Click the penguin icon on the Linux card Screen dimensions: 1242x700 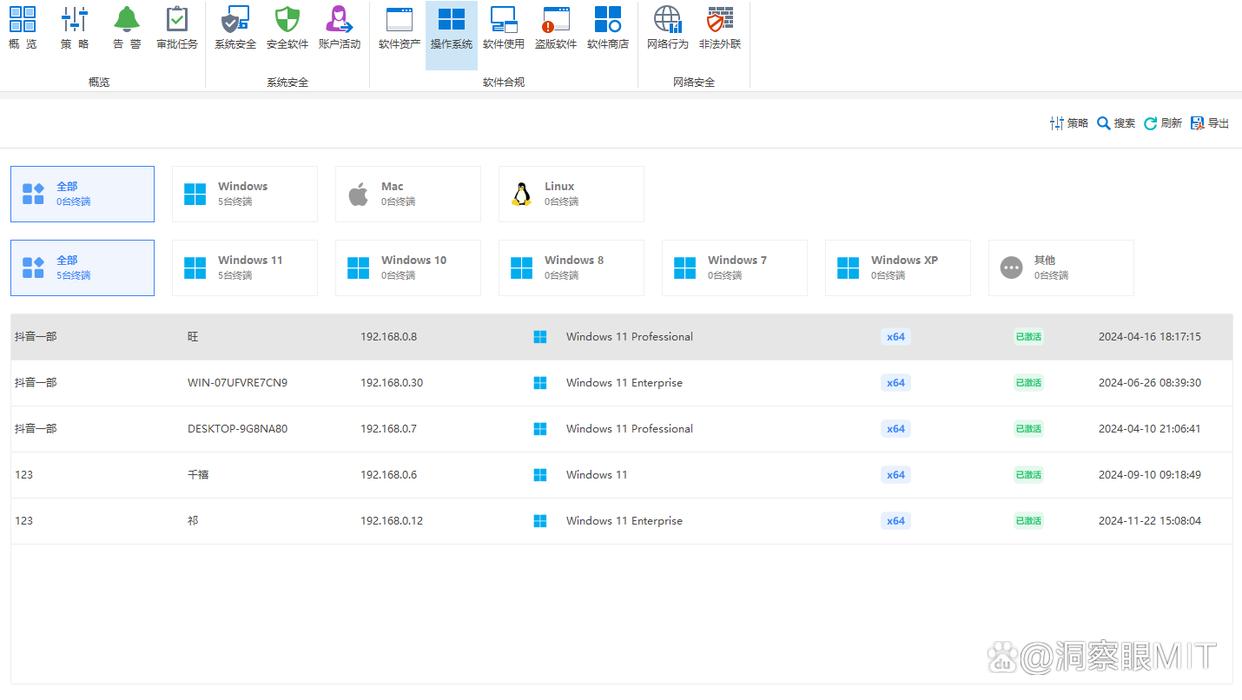(x=521, y=194)
